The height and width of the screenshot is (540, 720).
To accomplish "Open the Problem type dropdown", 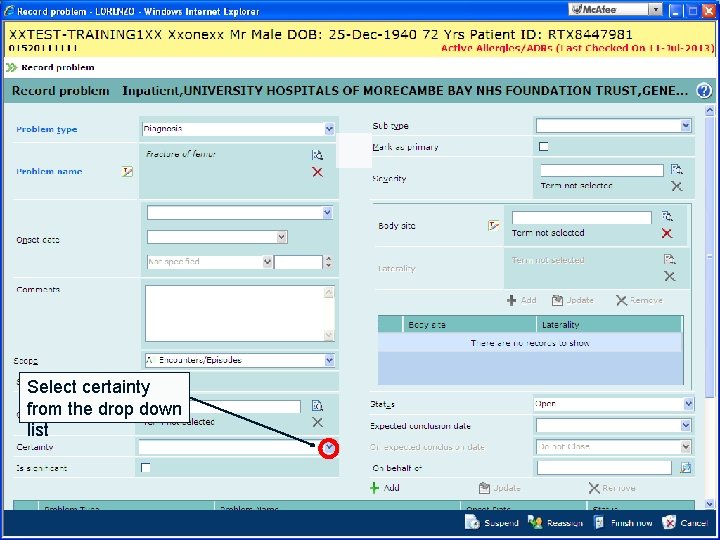I will tap(329, 129).
